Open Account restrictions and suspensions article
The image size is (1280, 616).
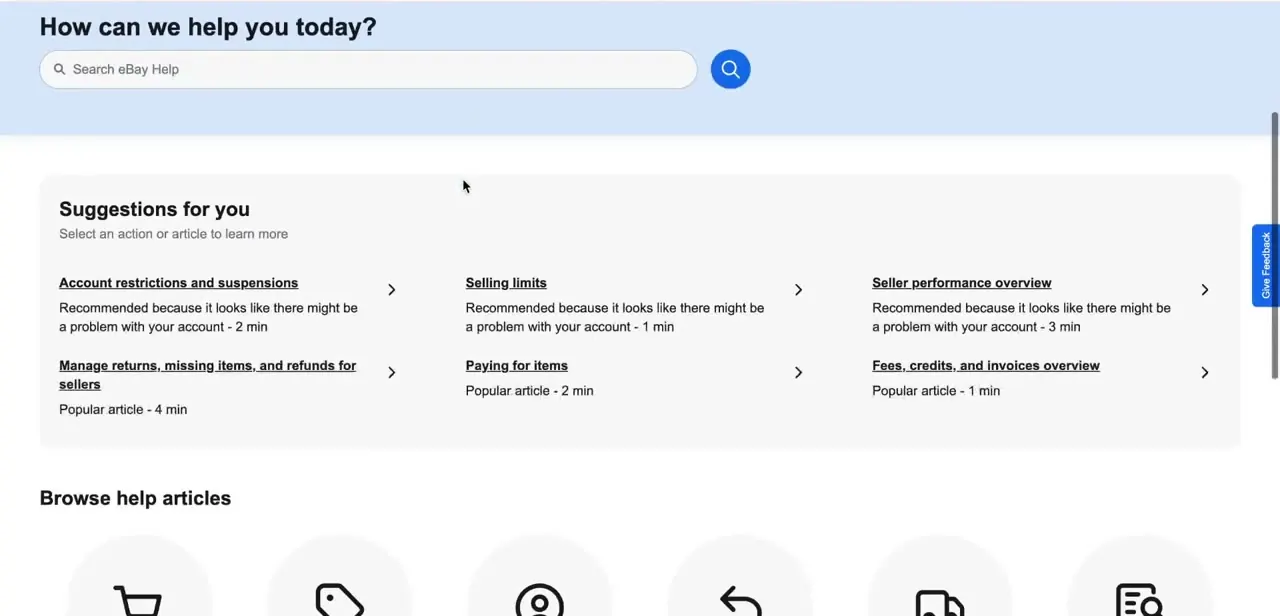(x=178, y=283)
